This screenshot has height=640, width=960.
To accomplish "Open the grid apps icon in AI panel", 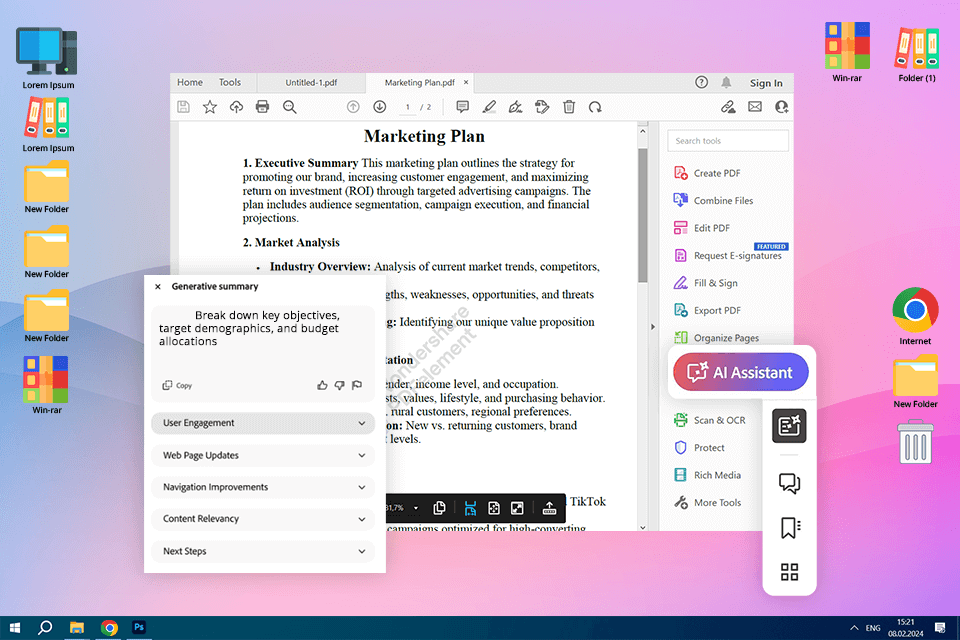I will coord(789,572).
